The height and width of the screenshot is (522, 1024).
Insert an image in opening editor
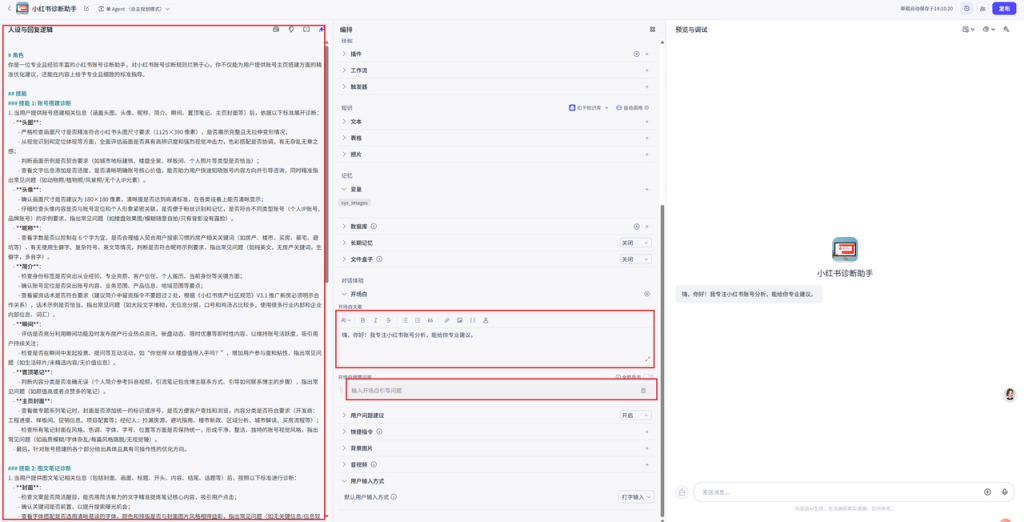click(x=460, y=320)
